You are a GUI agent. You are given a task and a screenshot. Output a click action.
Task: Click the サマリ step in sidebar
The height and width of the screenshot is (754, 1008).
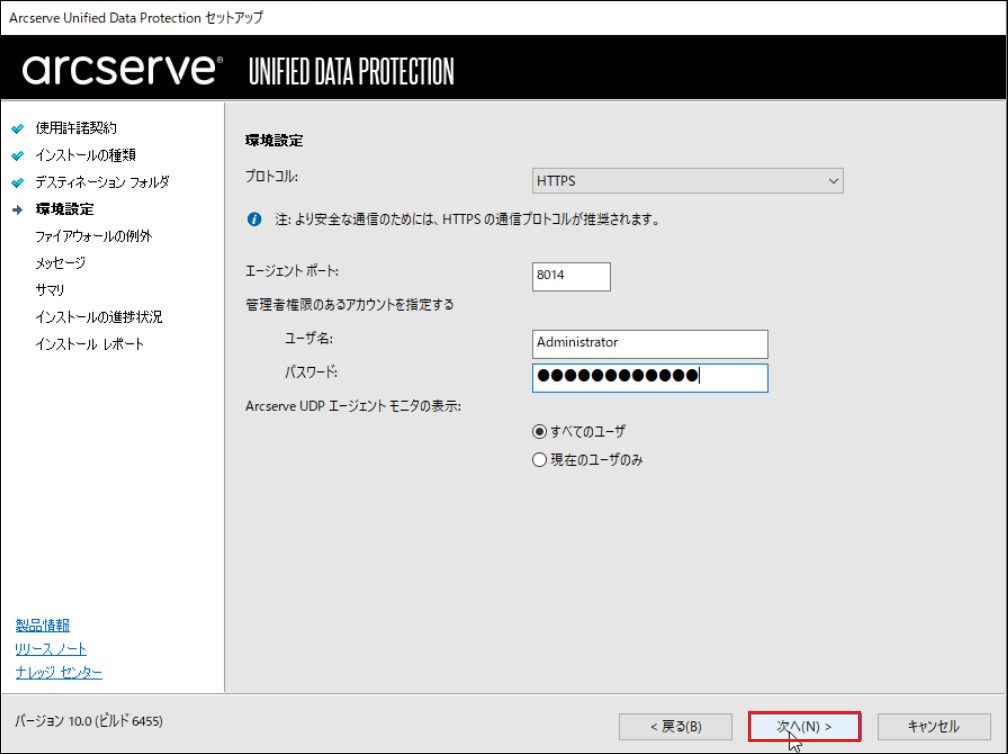[50, 290]
